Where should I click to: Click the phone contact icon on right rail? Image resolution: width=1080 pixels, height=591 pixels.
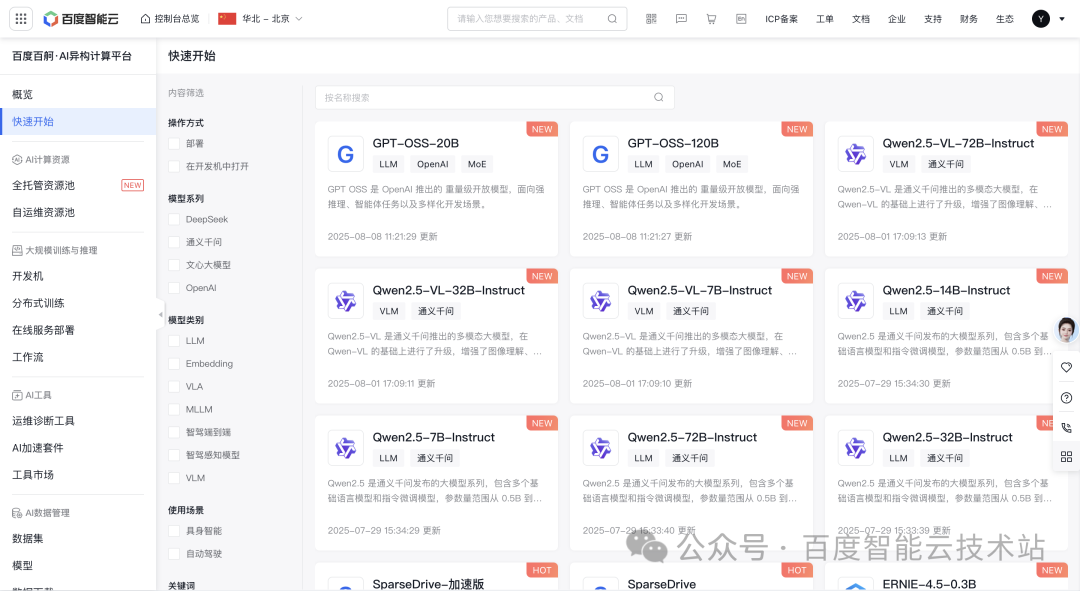(x=1066, y=427)
